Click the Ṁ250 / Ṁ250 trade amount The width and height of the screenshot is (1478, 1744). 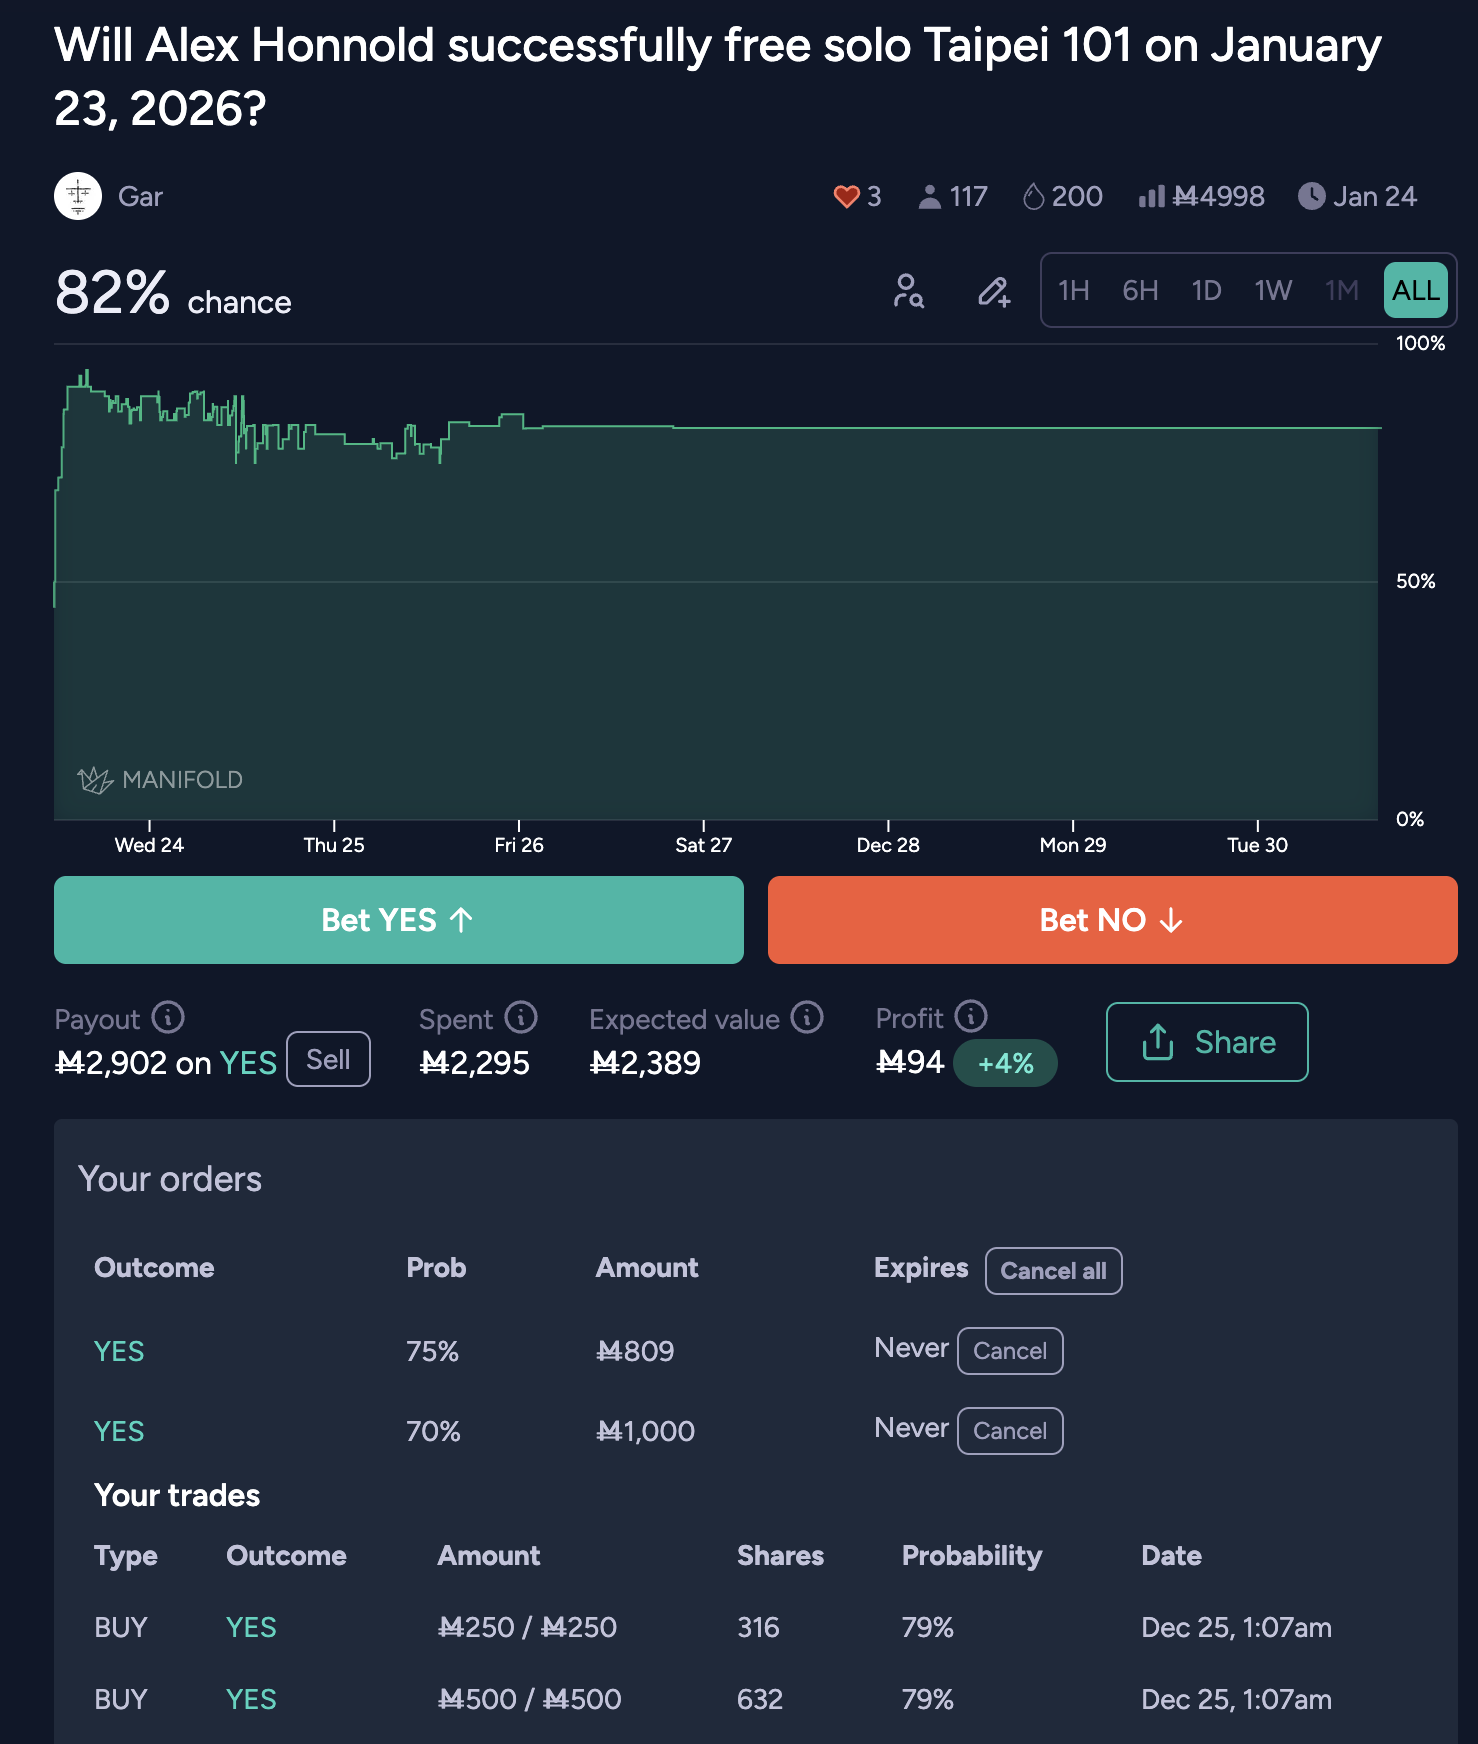tap(527, 1627)
